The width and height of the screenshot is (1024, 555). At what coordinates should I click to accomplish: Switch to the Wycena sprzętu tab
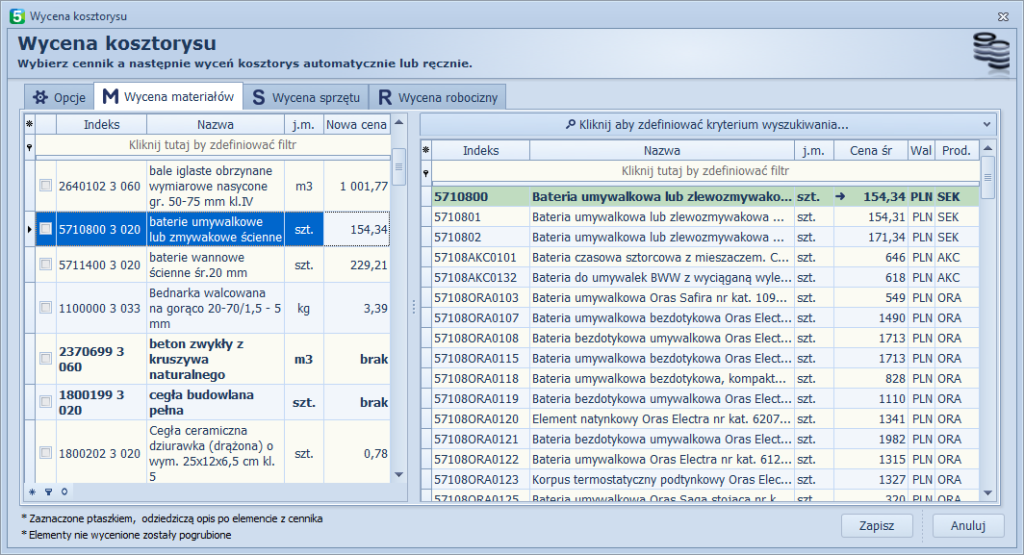point(304,97)
